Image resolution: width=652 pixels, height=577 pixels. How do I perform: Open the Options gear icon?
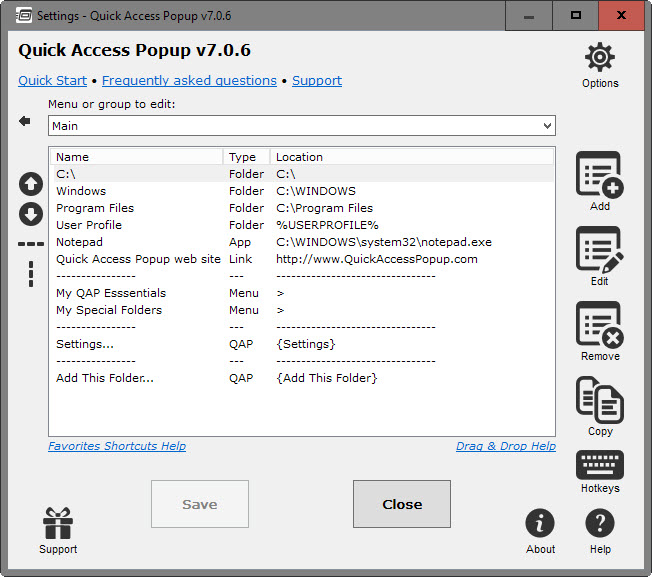pyautogui.click(x=600, y=57)
